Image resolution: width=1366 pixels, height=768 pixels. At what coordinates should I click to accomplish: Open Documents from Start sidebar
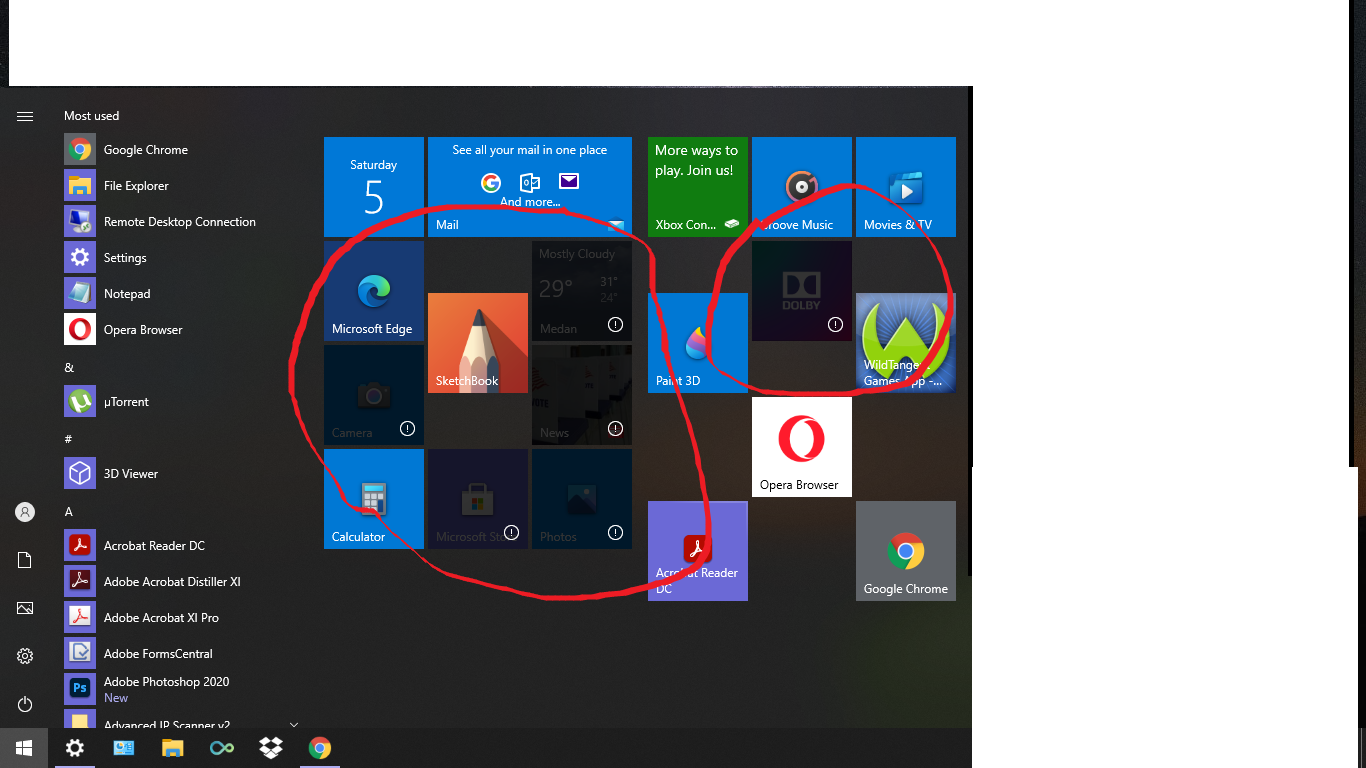(x=25, y=560)
